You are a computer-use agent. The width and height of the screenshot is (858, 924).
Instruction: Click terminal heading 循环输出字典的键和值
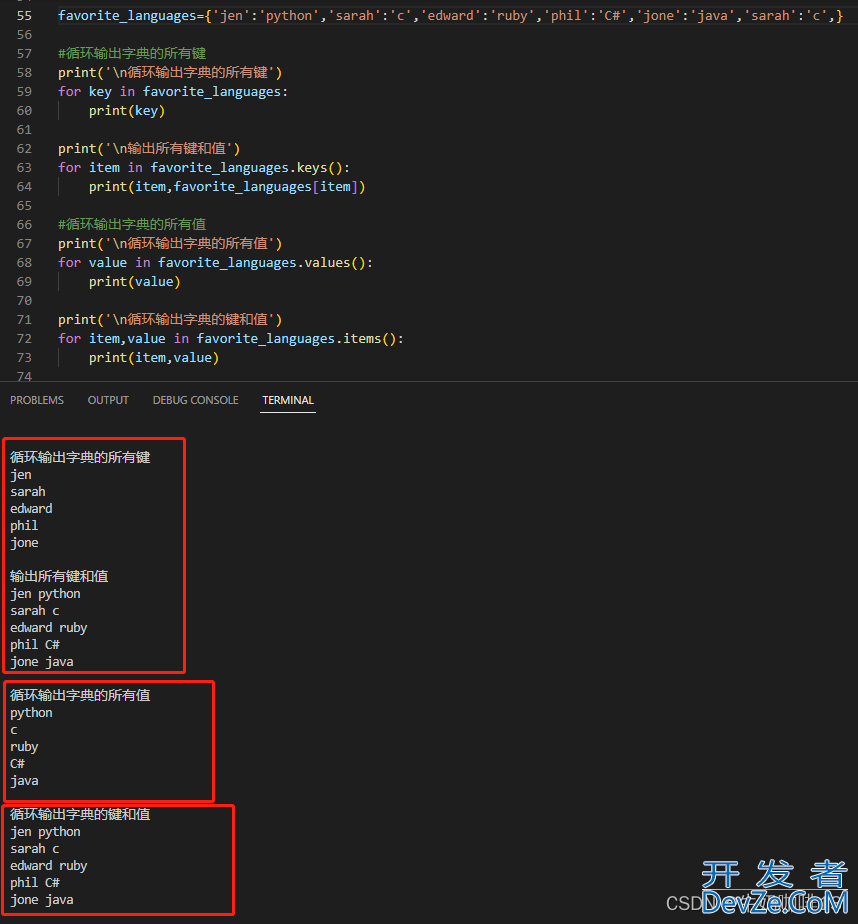(x=80, y=814)
